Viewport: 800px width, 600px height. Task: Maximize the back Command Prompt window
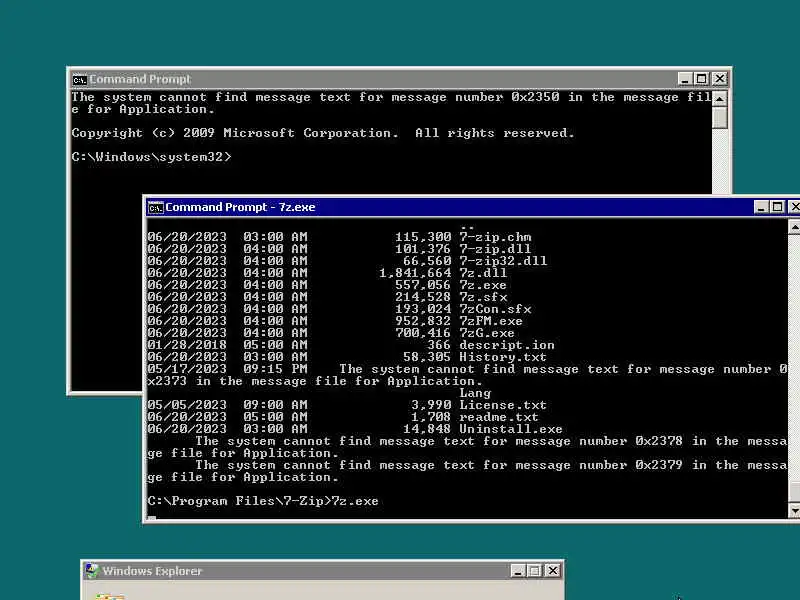[x=702, y=79]
